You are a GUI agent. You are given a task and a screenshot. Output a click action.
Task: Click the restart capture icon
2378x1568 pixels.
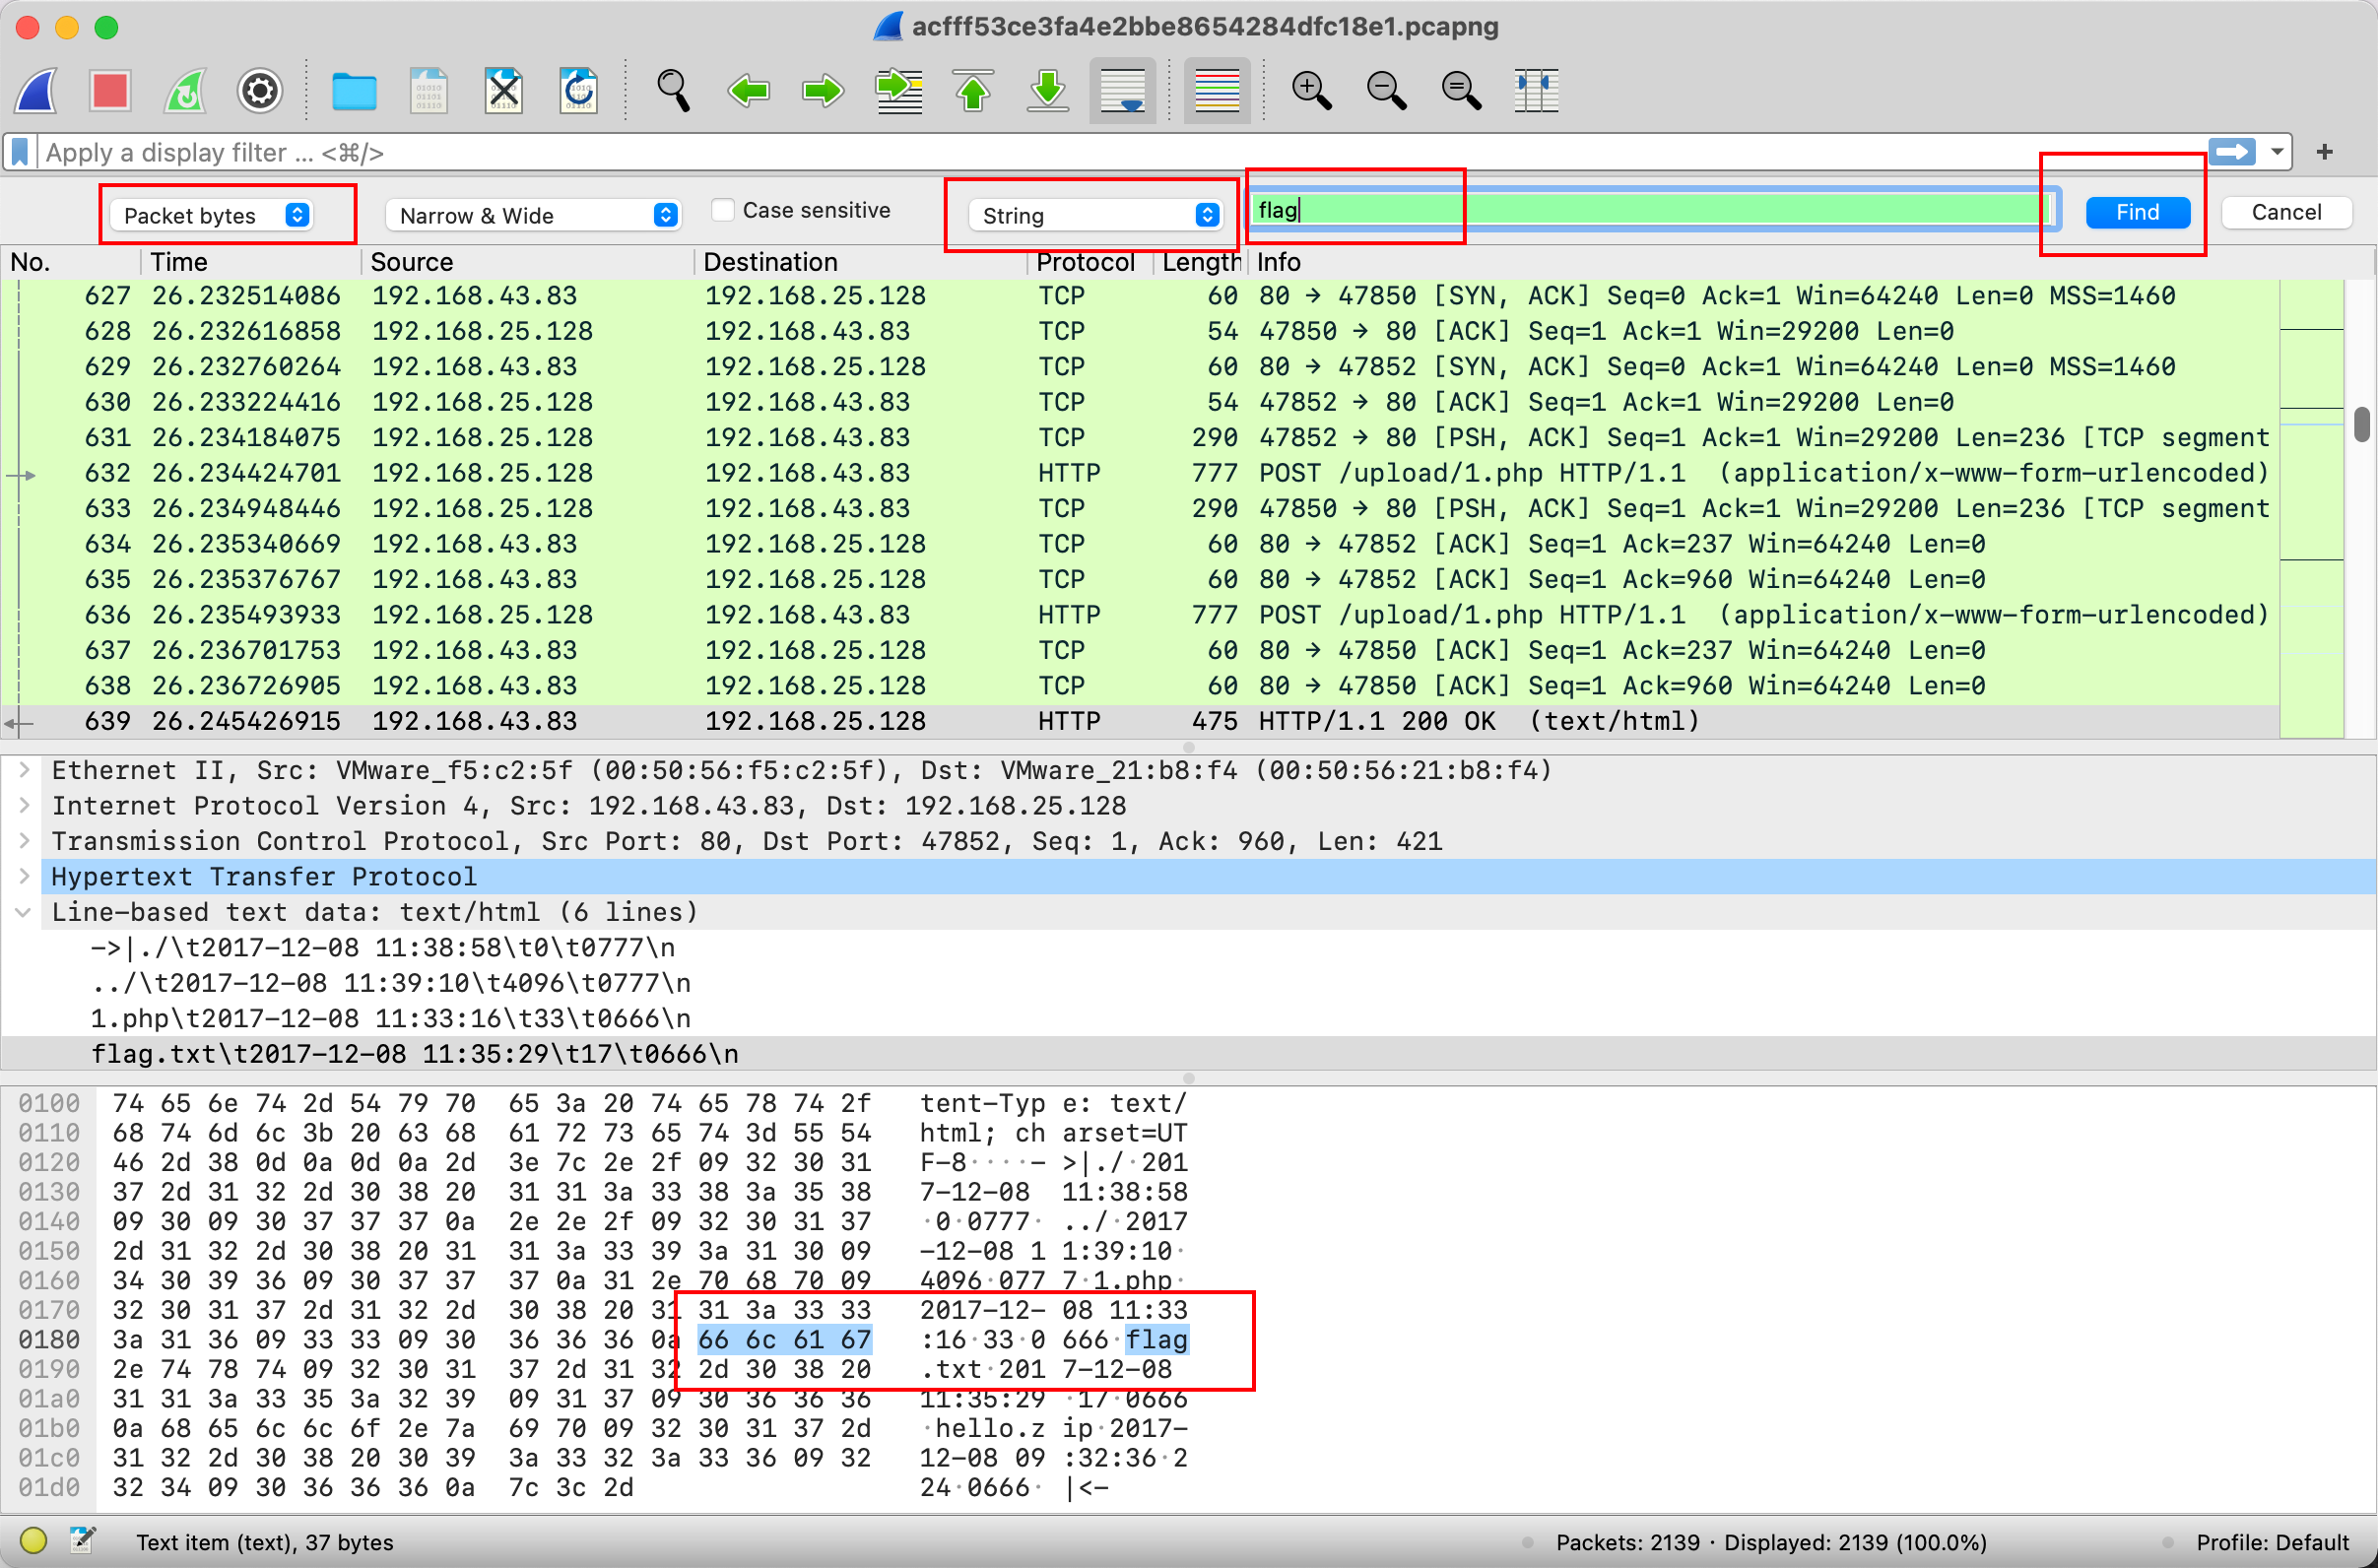186,91
